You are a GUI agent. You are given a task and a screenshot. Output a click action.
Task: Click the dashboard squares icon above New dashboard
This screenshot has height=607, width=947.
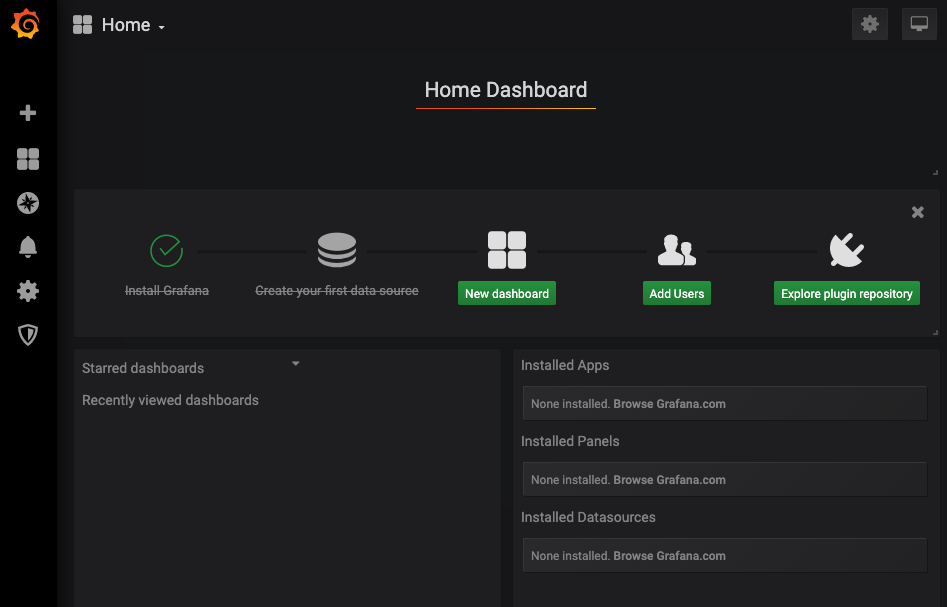(x=507, y=250)
